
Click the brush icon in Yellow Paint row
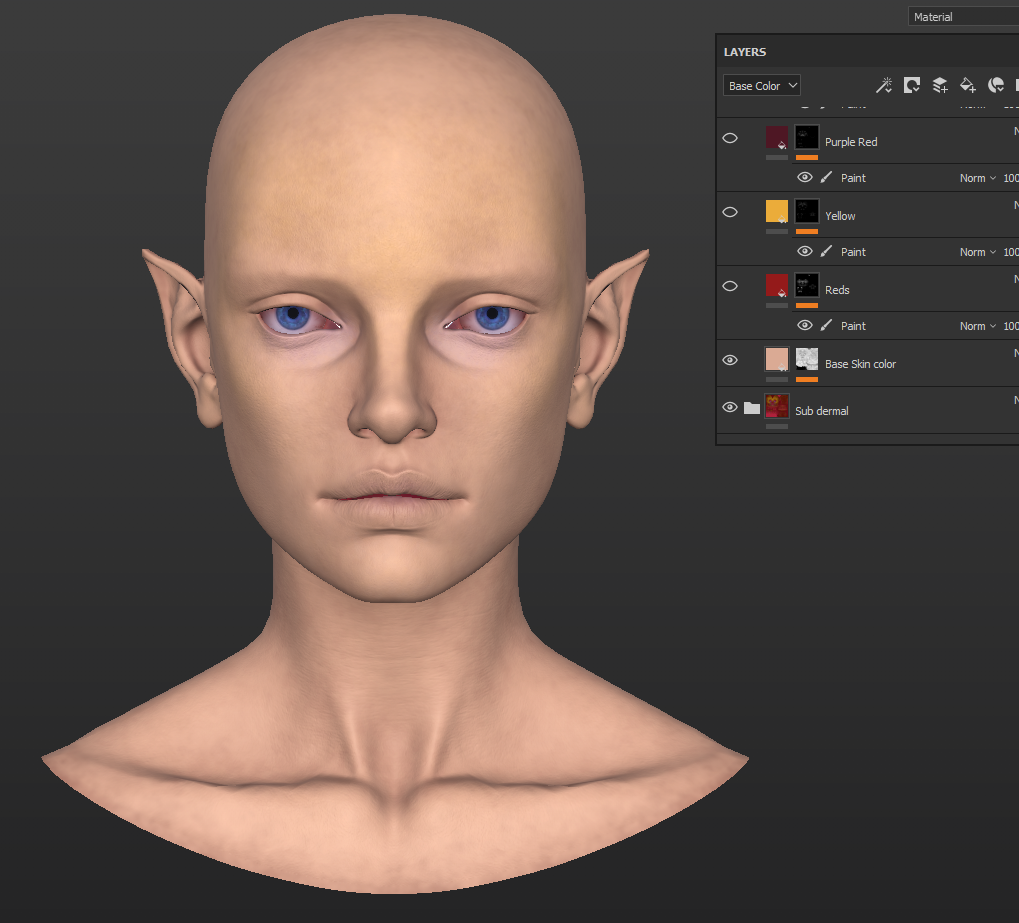(x=826, y=252)
